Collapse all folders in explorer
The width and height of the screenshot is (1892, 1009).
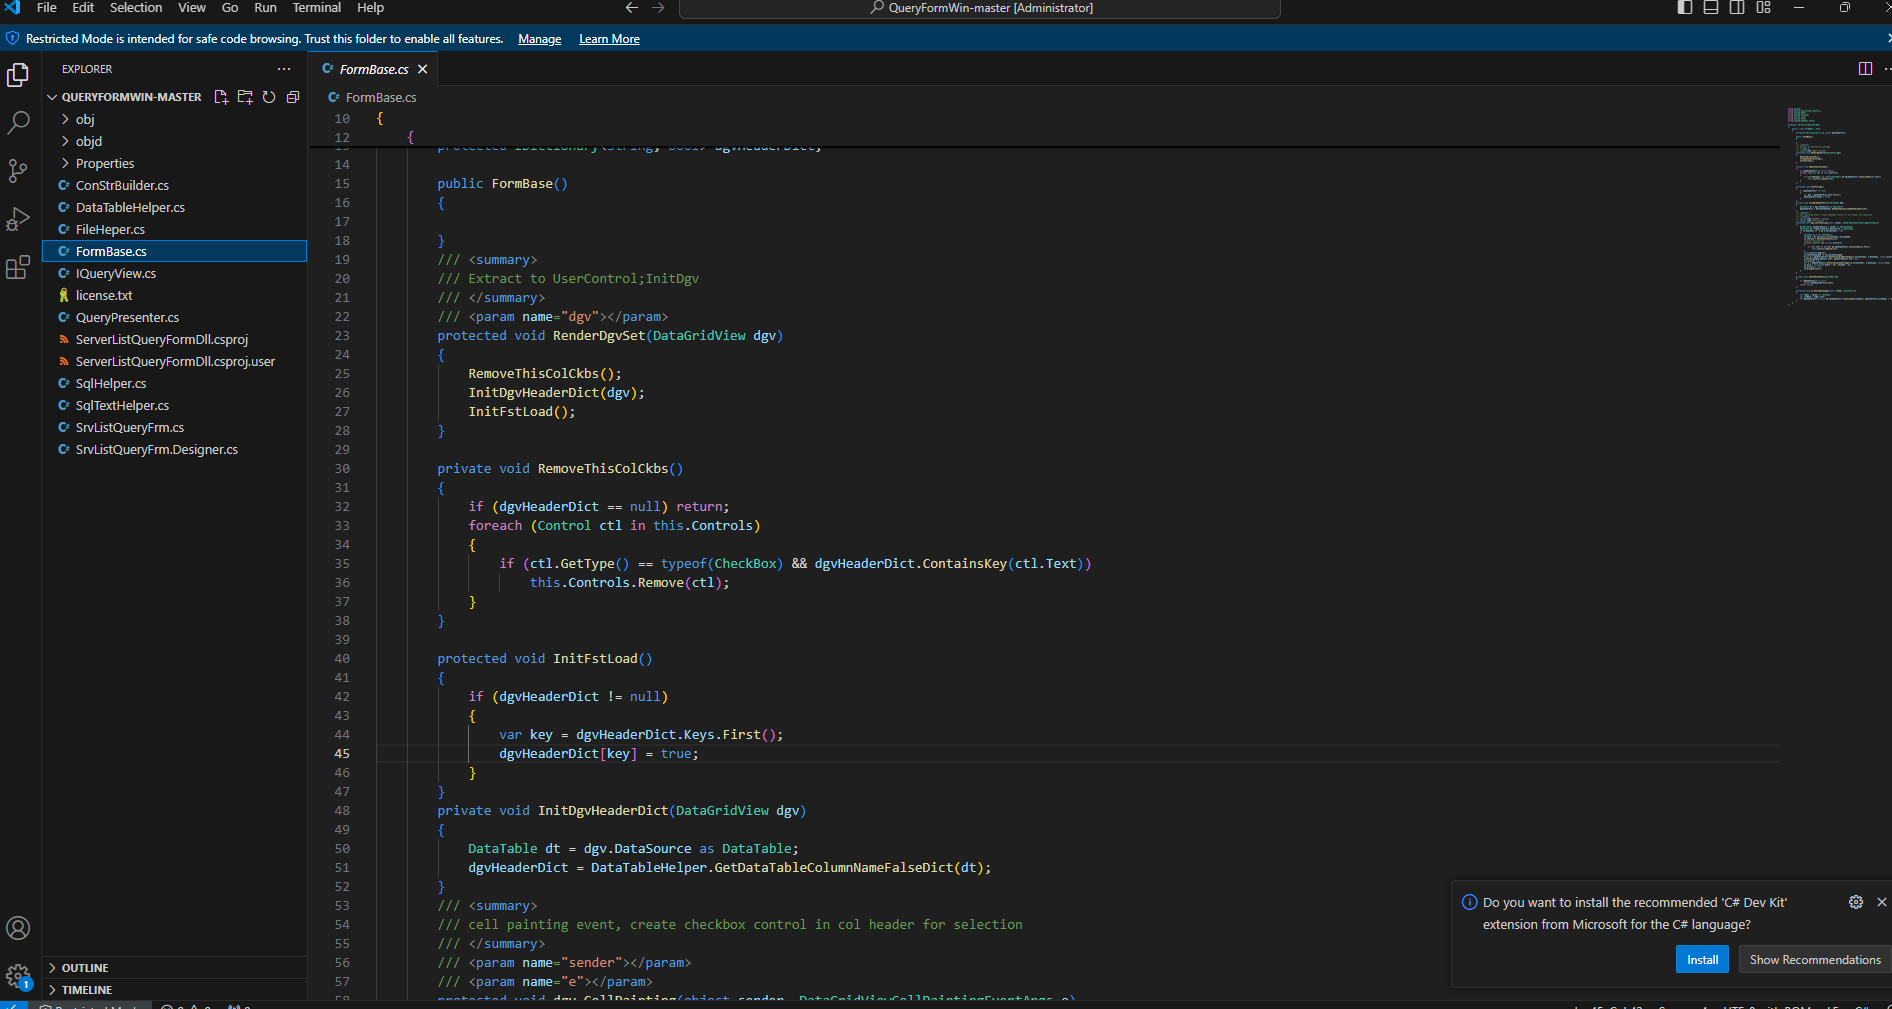click(293, 97)
